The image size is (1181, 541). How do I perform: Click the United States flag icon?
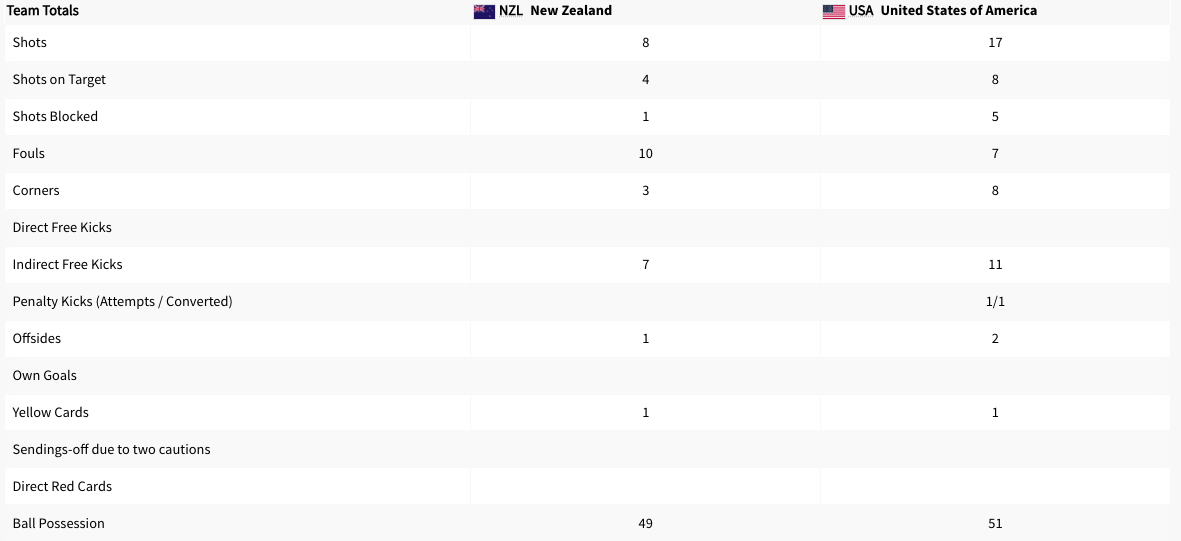[x=833, y=11]
